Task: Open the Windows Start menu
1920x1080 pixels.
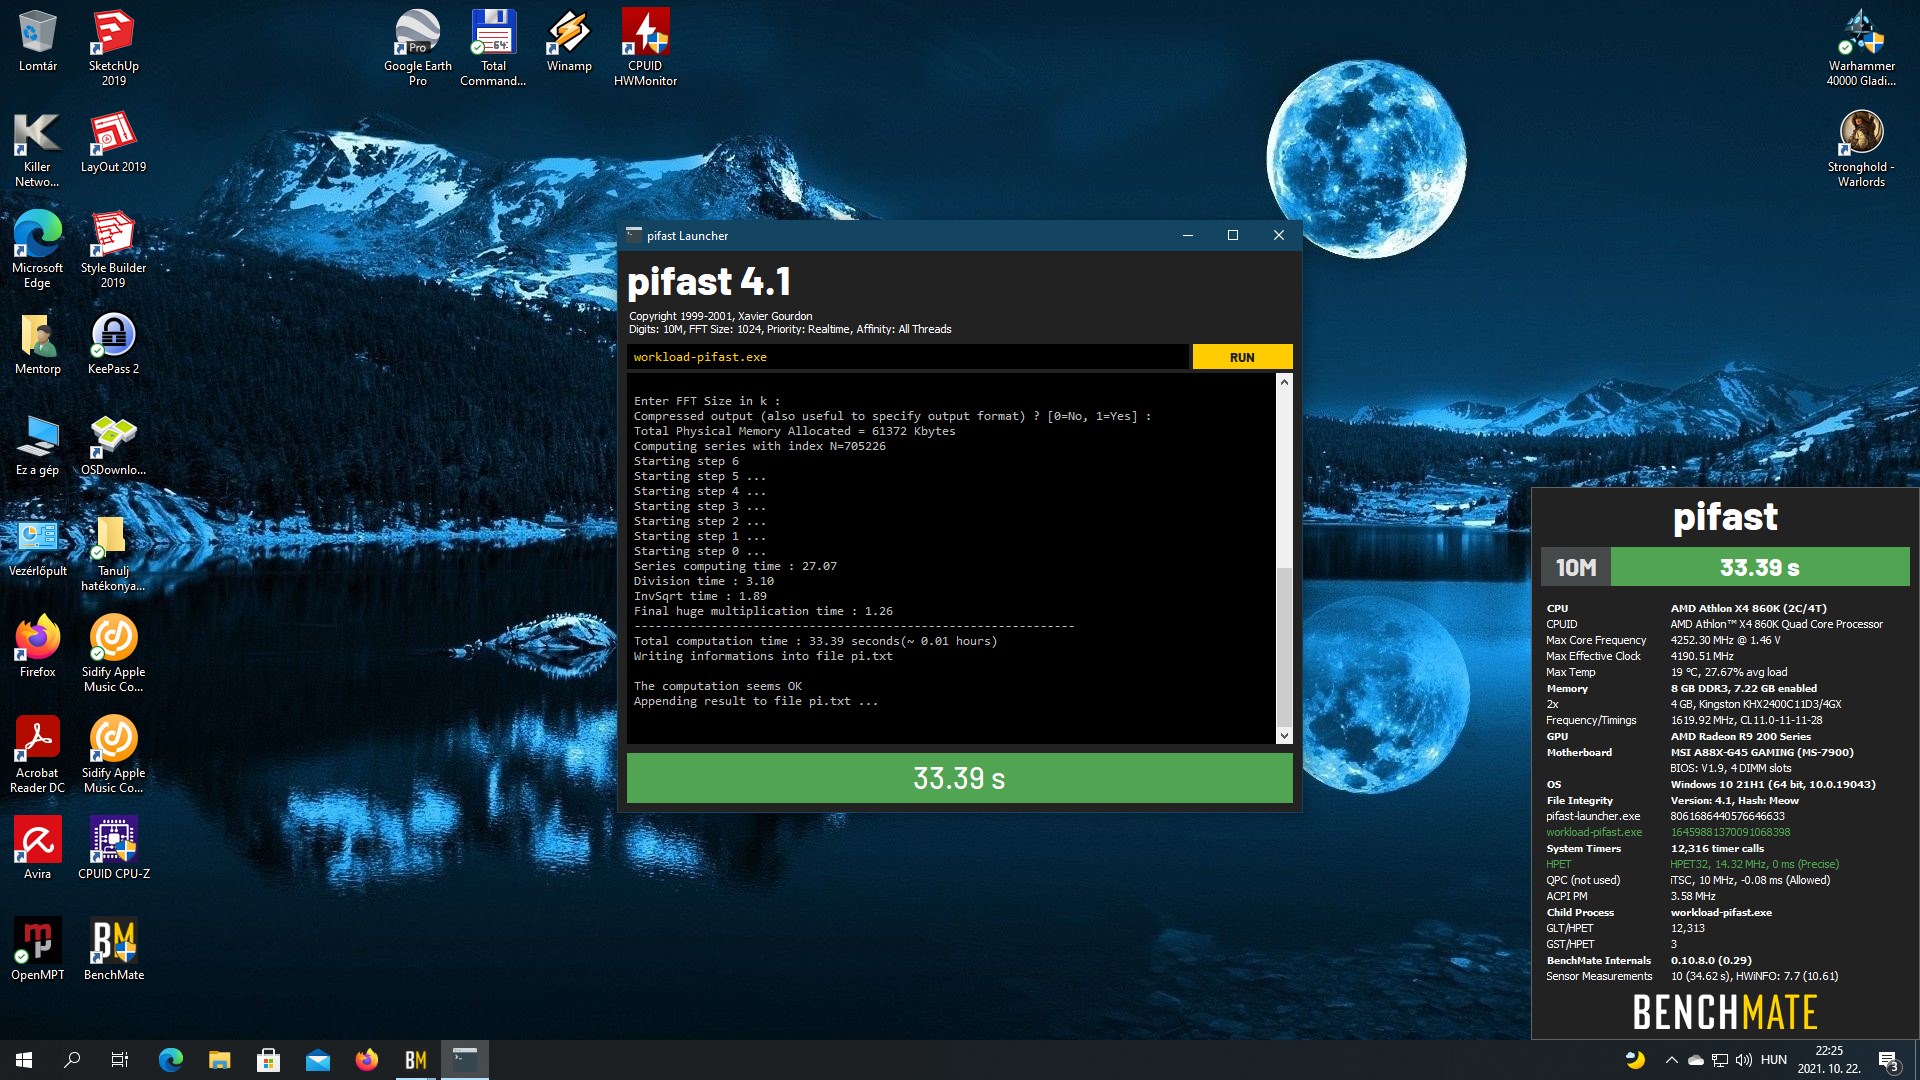Action: pyautogui.click(x=24, y=1060)
